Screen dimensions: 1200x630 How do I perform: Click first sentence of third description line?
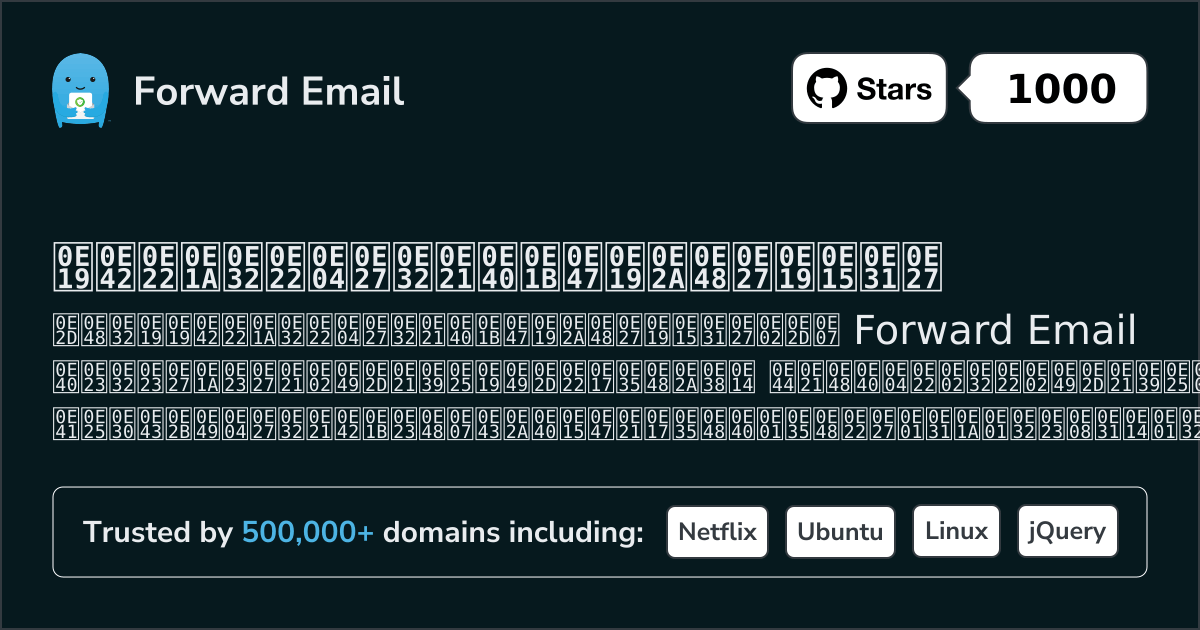click(402, 377)
